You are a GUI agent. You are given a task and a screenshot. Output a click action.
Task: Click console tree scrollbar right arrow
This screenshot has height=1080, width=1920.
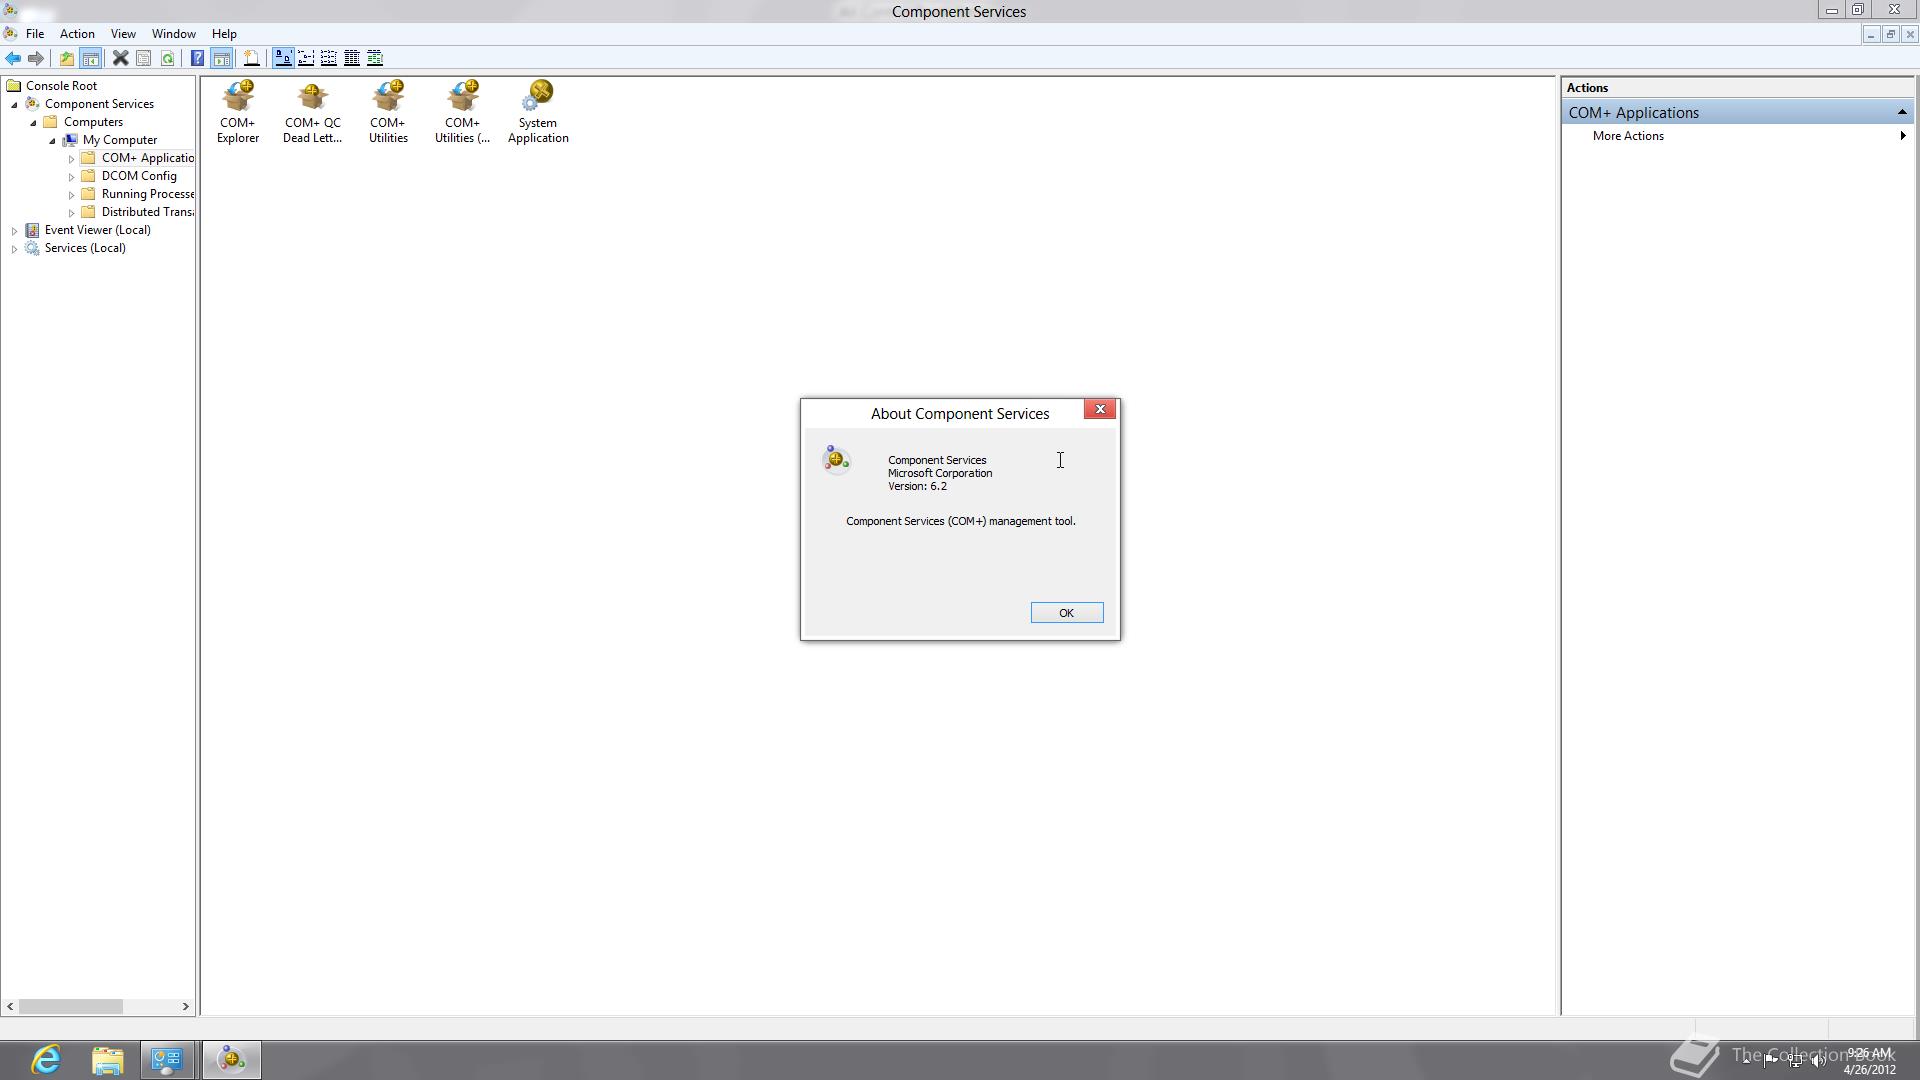(185, 1007)
